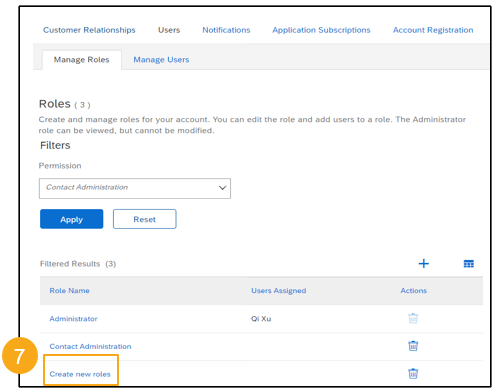This screenshot has width=497, height=392.
Task: Sort by Users Assigned column header
Action: click(x=279, y=291)
